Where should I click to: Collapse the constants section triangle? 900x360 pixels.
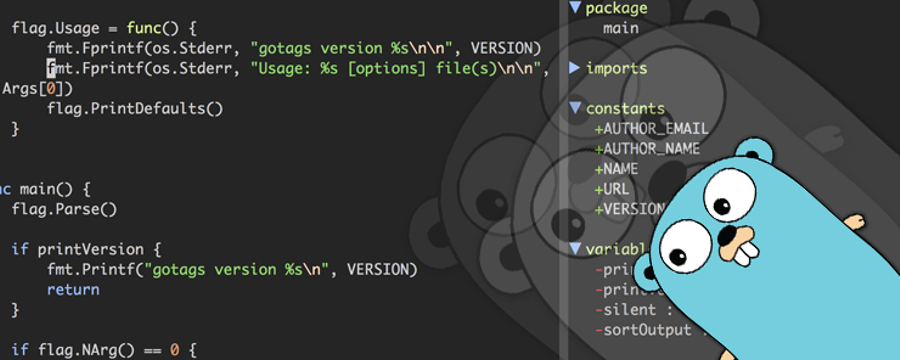(575, 108)
